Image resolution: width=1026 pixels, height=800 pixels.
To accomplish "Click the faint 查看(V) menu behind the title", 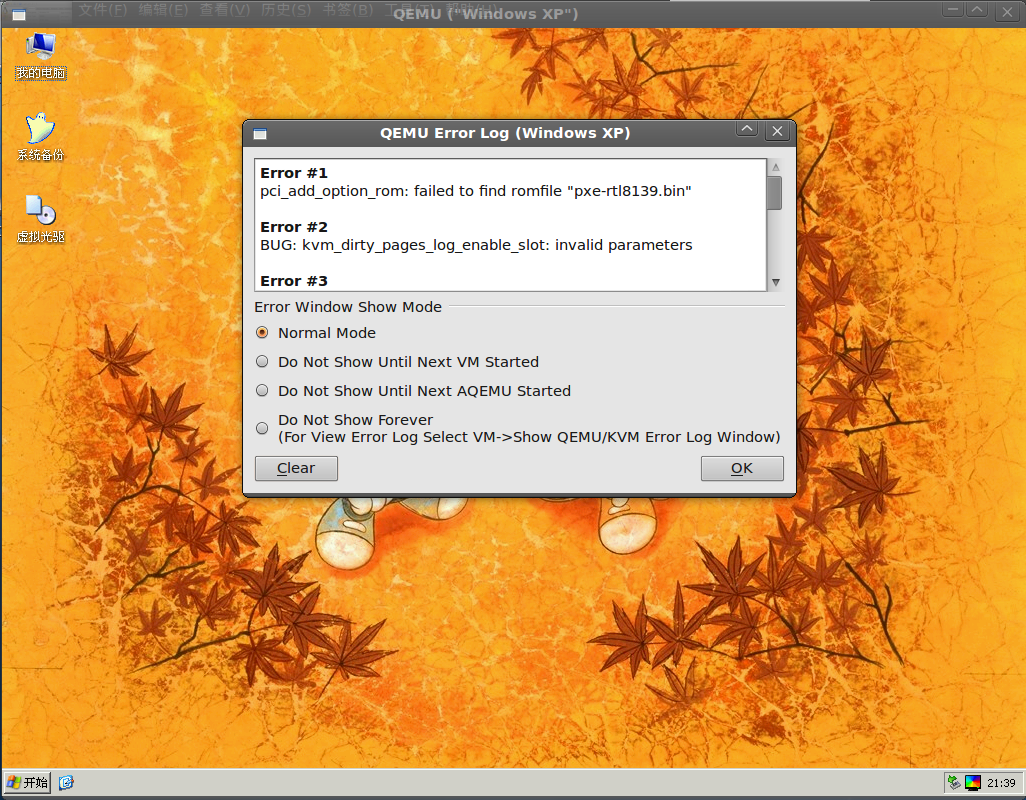I will (x=224, y=10).
